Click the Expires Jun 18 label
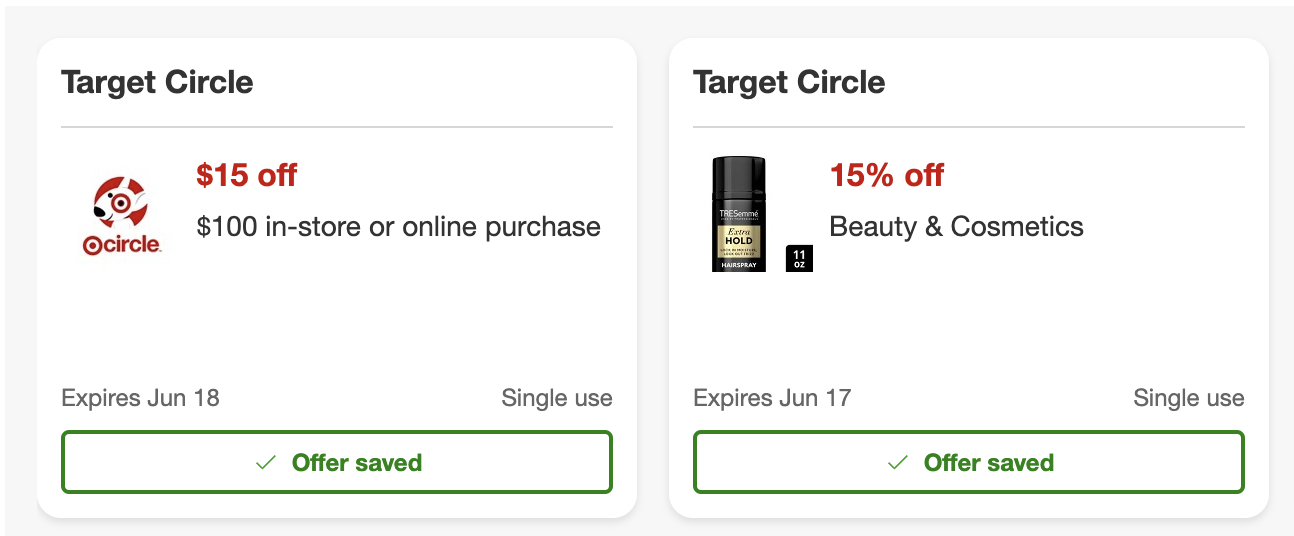The image size is (1294, 536). [x=140, y=398]
